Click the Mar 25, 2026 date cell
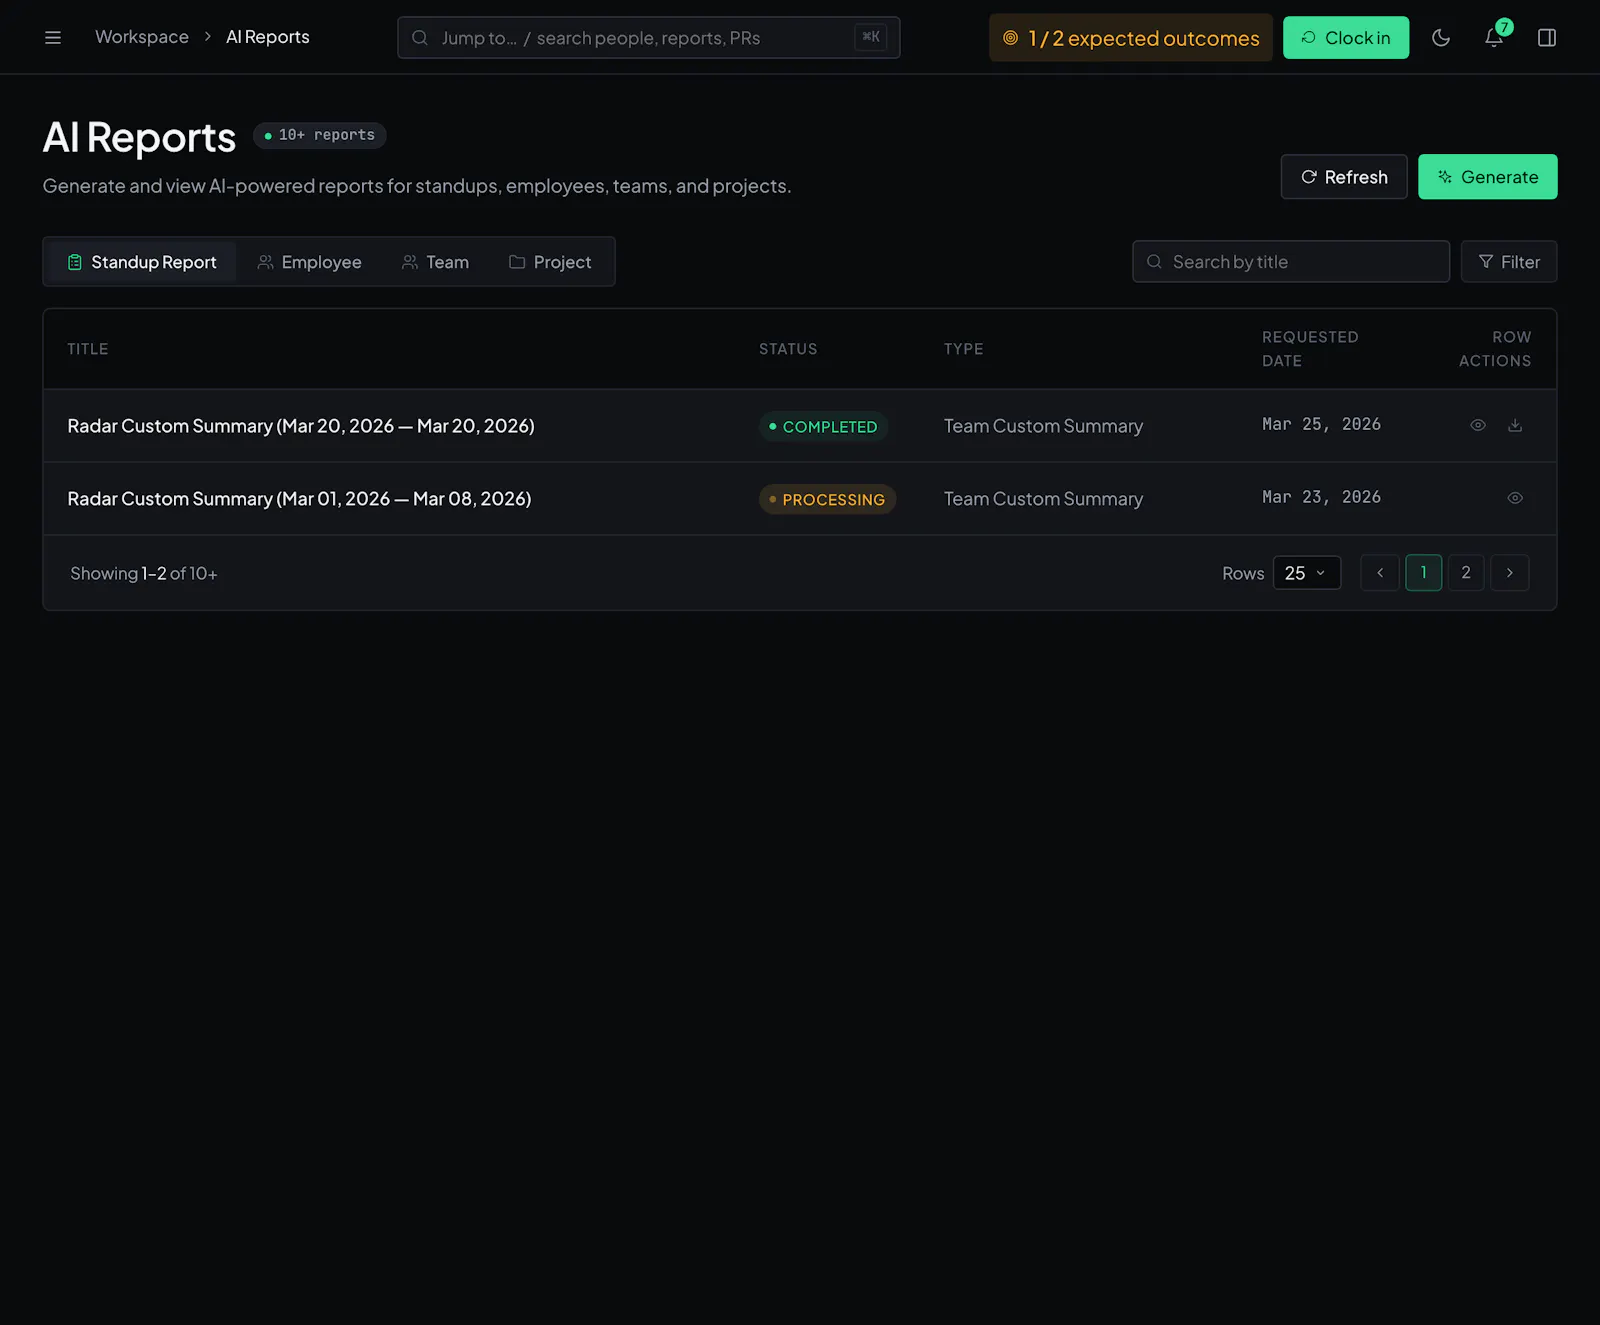 [x=1321, y=424]
